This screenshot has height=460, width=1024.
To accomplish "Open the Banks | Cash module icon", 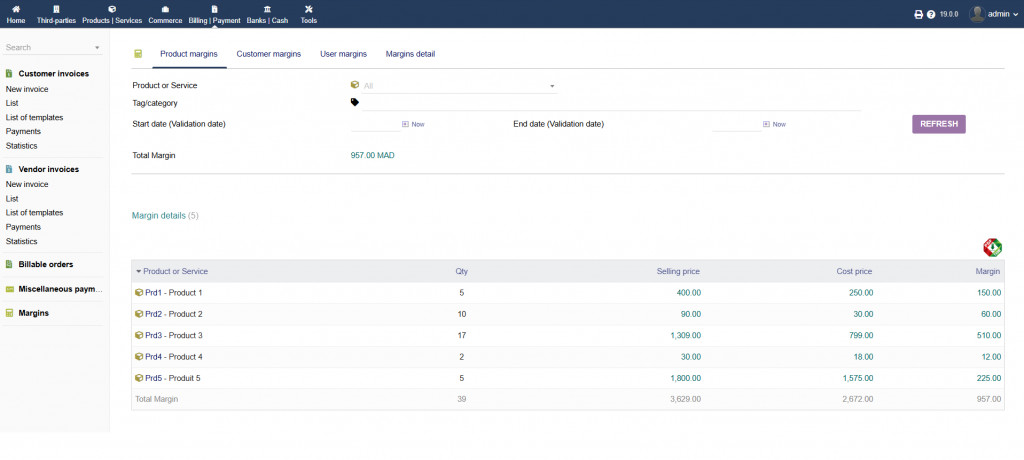I will (266, 9).
